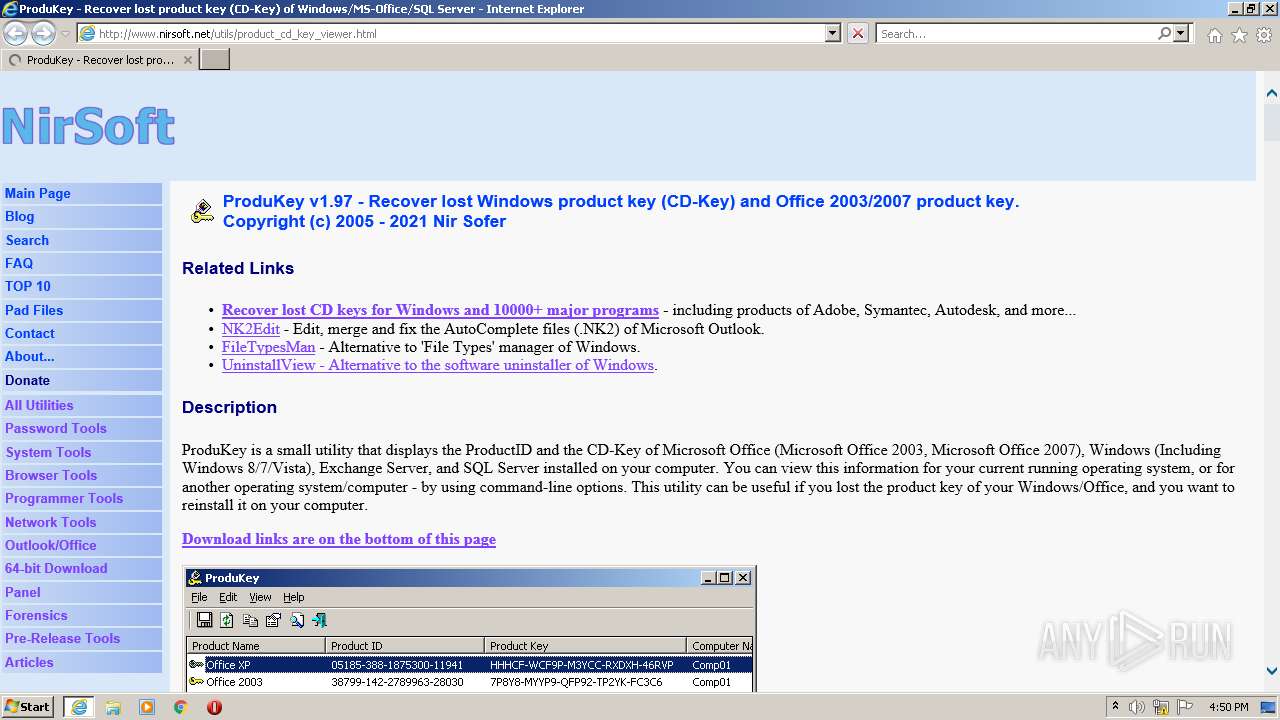The image size is (1280, 720).
Task: Open Internet Explorer taskbar icon
Action: click(x=78, y=707)
